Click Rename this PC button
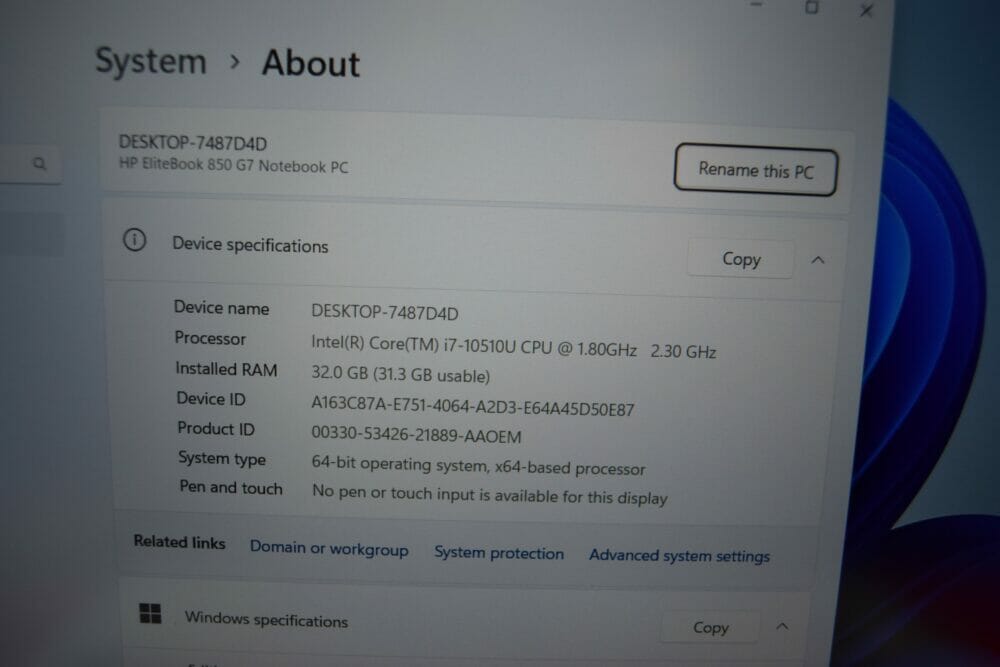The width and height of the screenshot is (1000, 667). [x=756, y=170]
